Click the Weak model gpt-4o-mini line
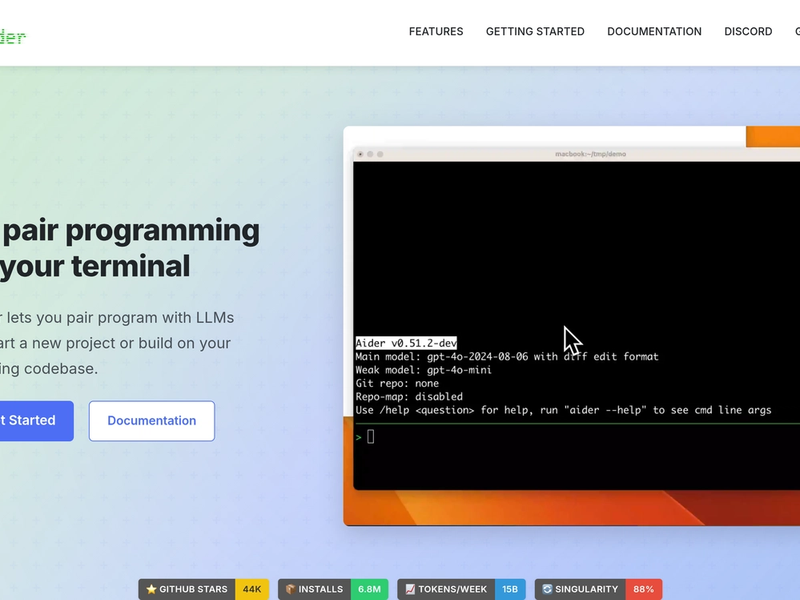This screenshot has height=600, width=800. [x=423, y=370]
